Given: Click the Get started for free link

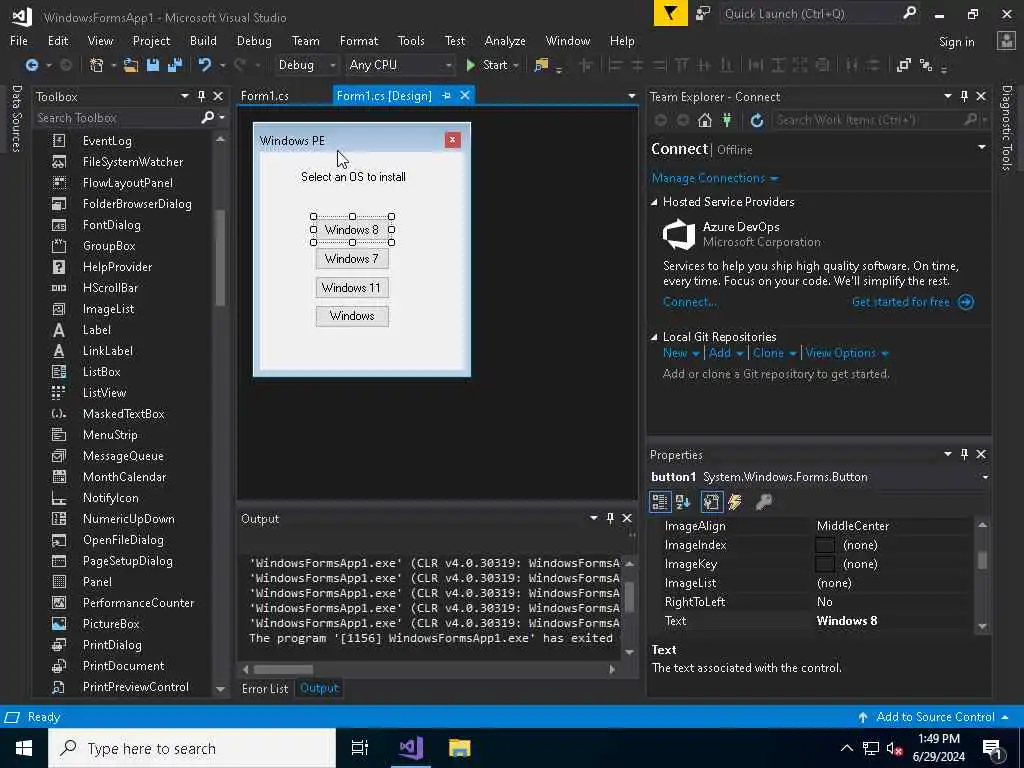Looking at the screenshot, I should [x=900, y=302].
